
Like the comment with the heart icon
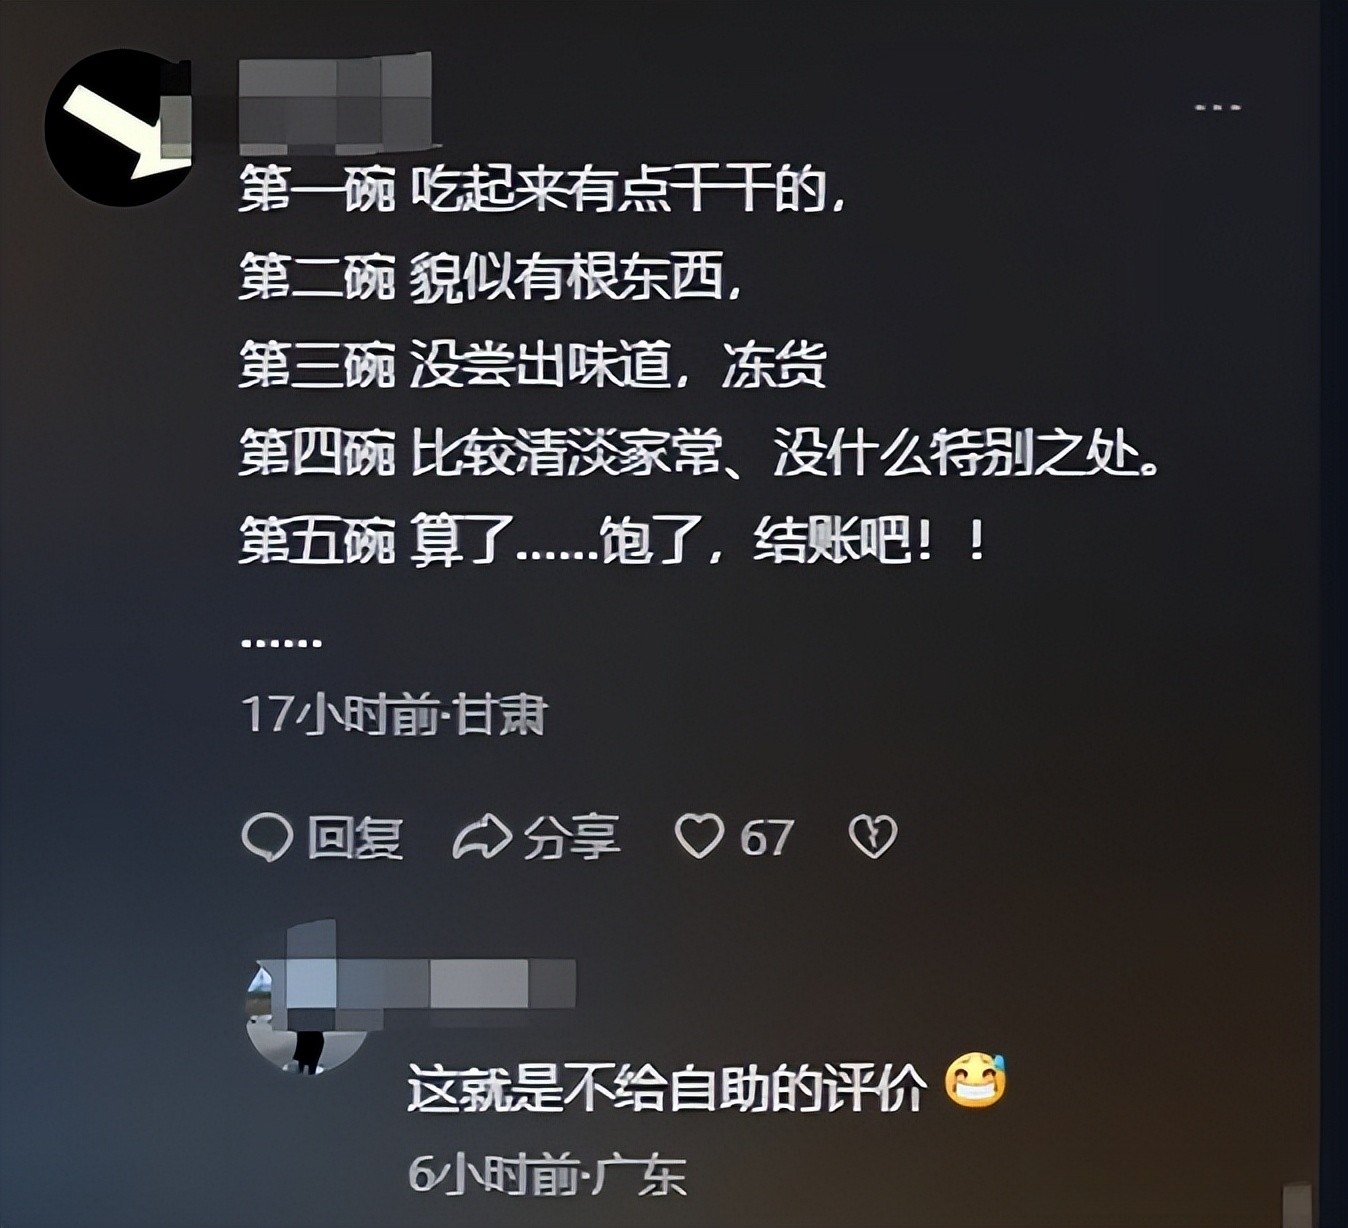[x=699, y=836]
